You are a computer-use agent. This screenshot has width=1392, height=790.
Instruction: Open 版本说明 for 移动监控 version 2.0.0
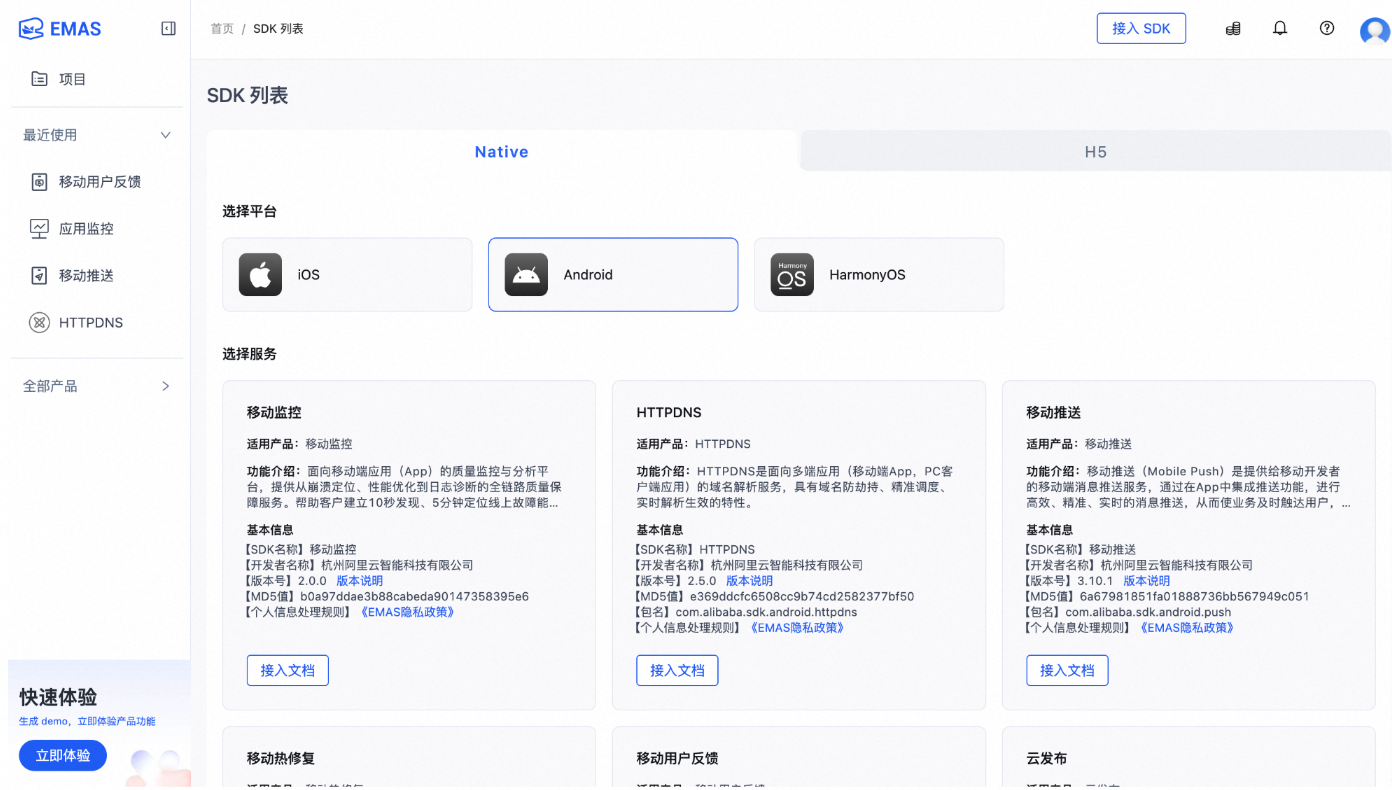(x=359, y=581)
